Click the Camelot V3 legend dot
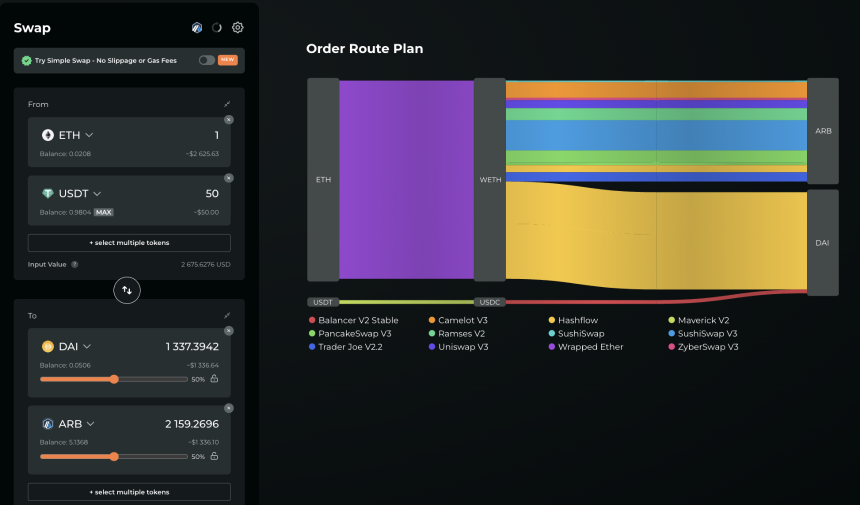 pos(432,320)
